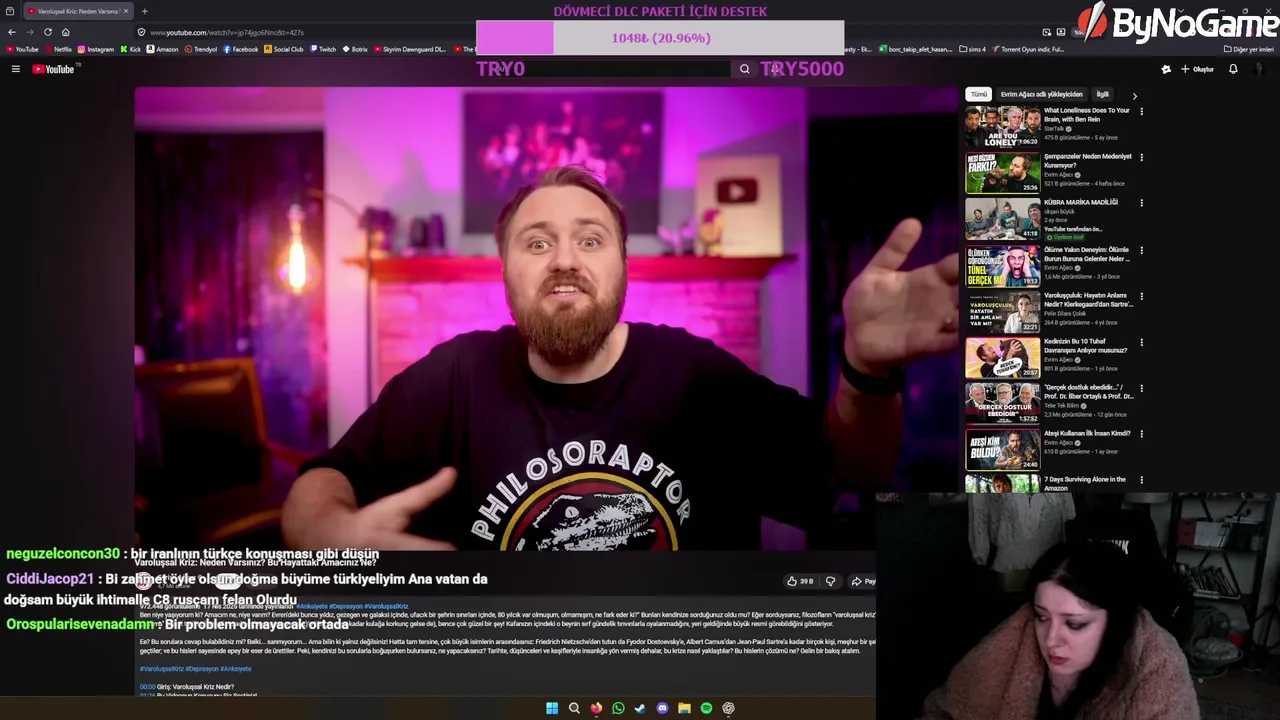This screenshot has width=1280, height=720.
Task: Click the share Paylaş arrow button
Action: pos(862,581)
